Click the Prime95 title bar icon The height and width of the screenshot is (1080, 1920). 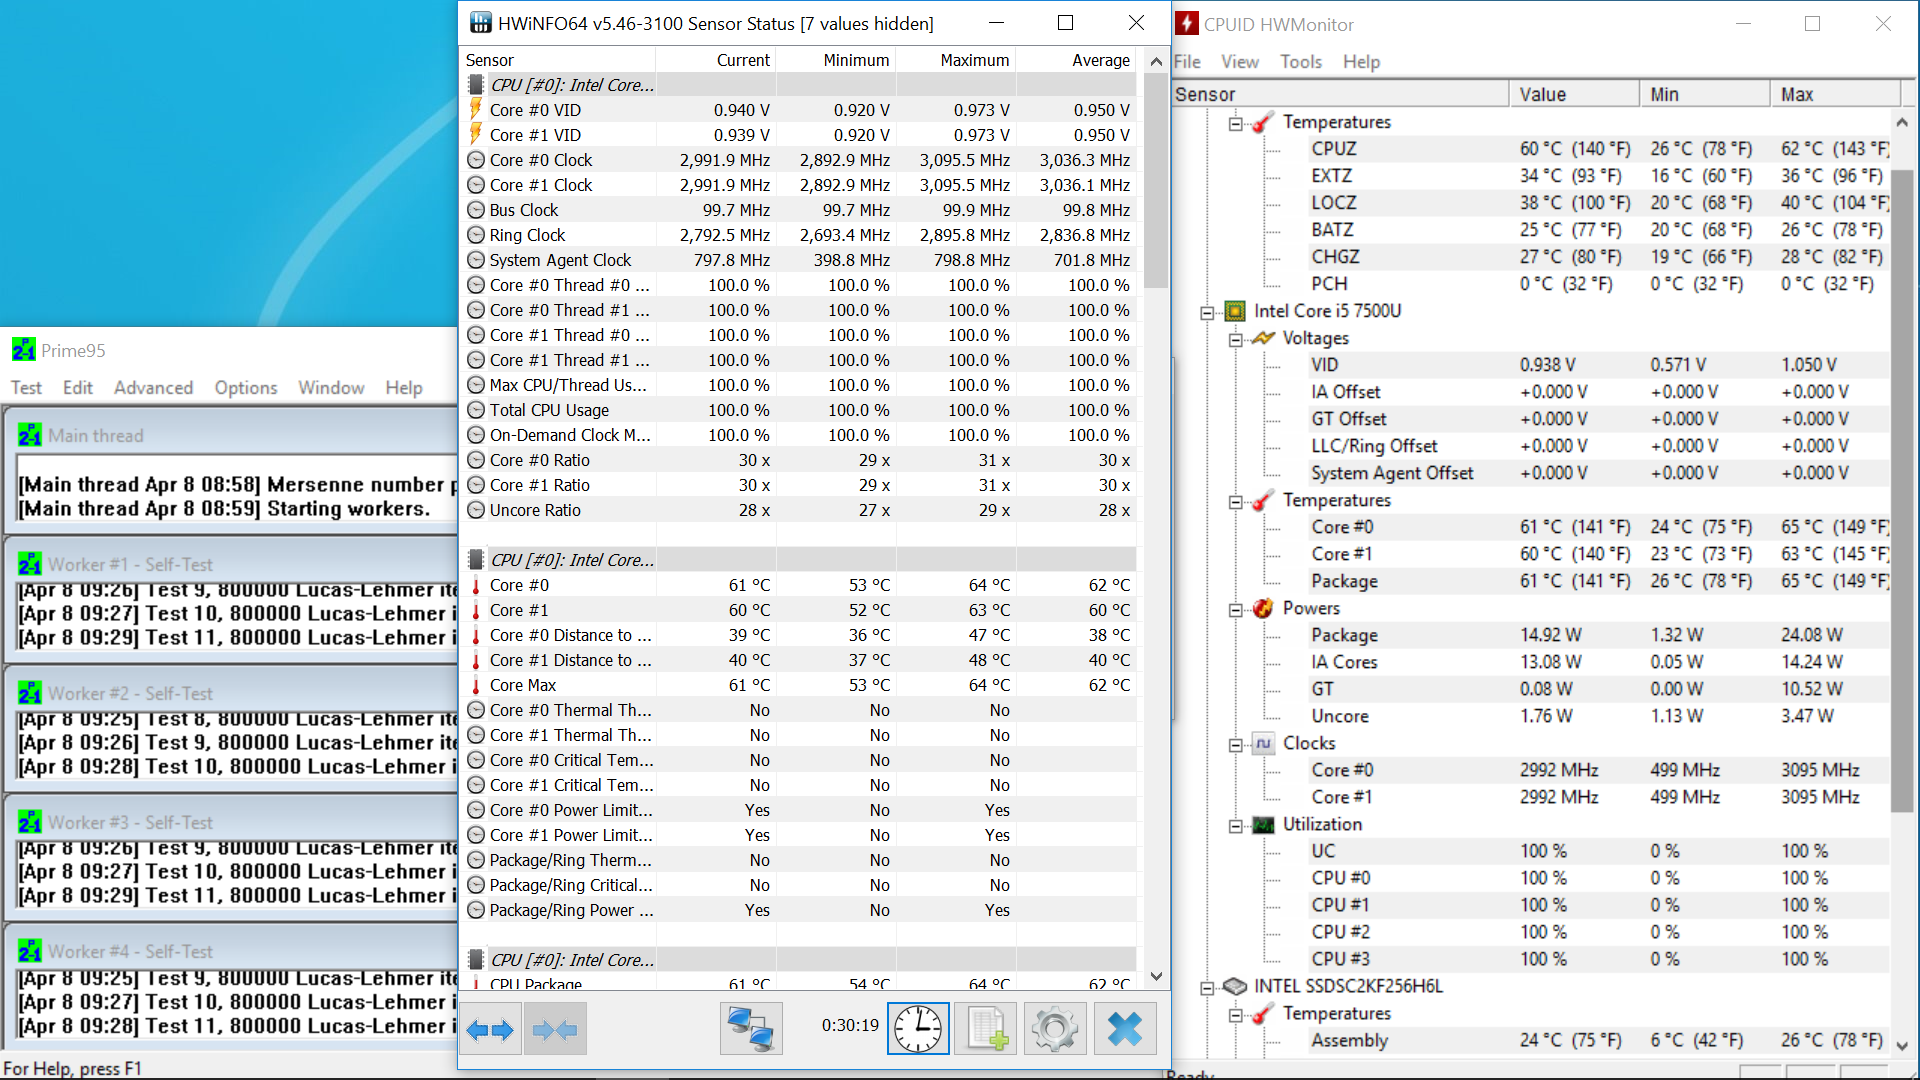(23, 350)
